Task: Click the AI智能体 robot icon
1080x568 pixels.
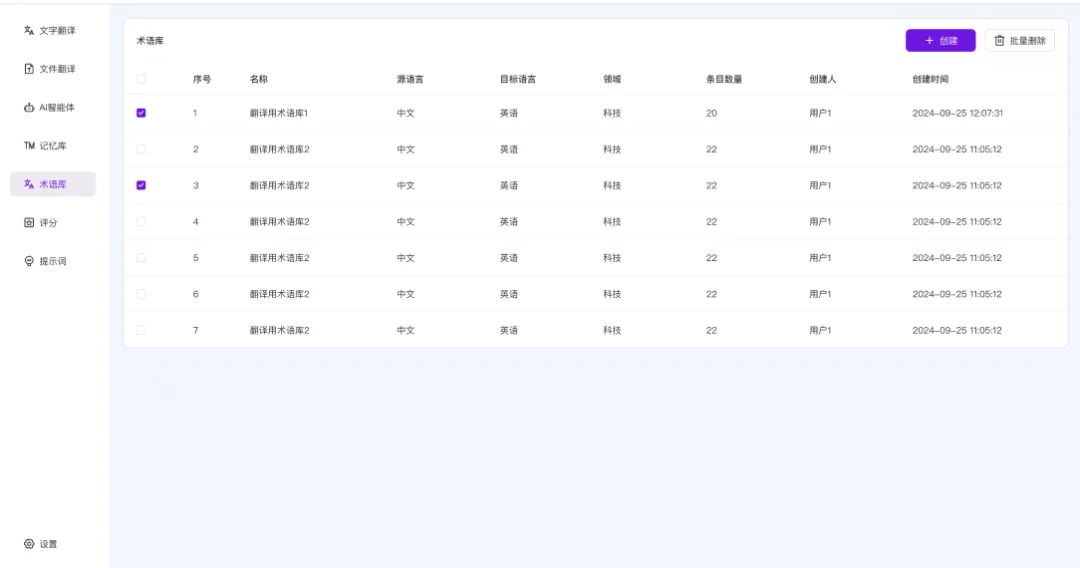Action: coord(29,108)
